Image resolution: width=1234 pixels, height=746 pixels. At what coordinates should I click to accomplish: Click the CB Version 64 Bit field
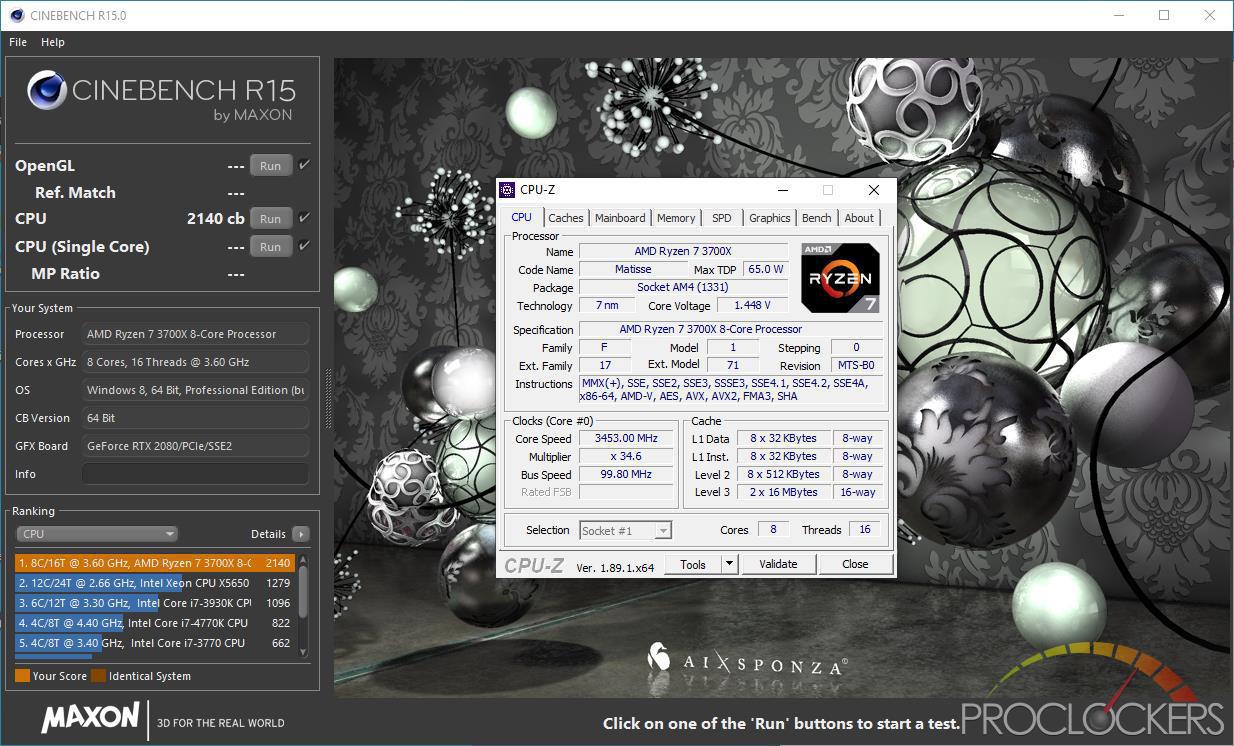pyautogui.click(x=195, y=418)
